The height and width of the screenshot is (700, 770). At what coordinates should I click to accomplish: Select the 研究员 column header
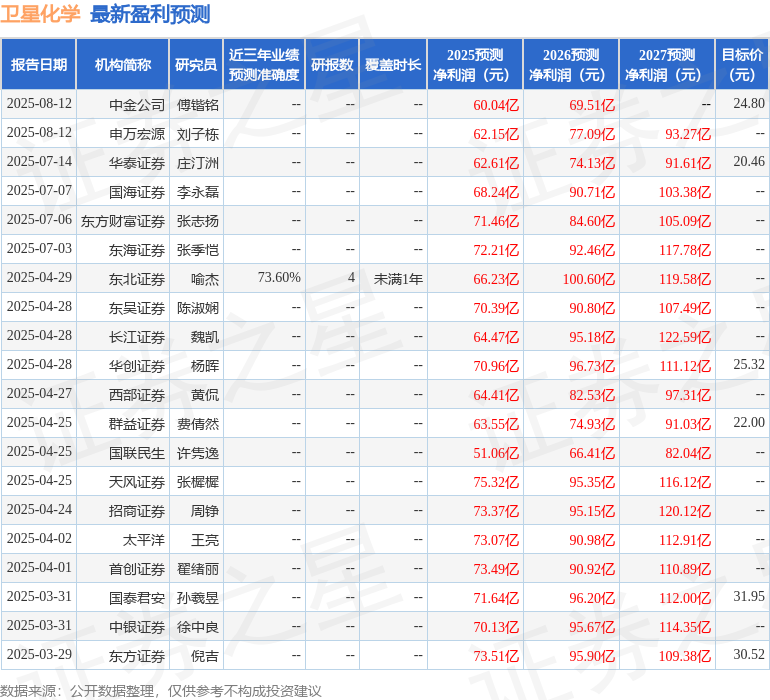[196, 64]
